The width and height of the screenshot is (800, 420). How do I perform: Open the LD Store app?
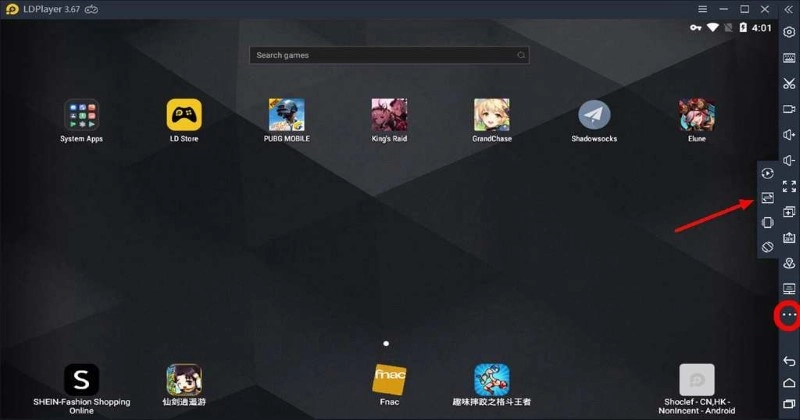[x=184, y=115]
